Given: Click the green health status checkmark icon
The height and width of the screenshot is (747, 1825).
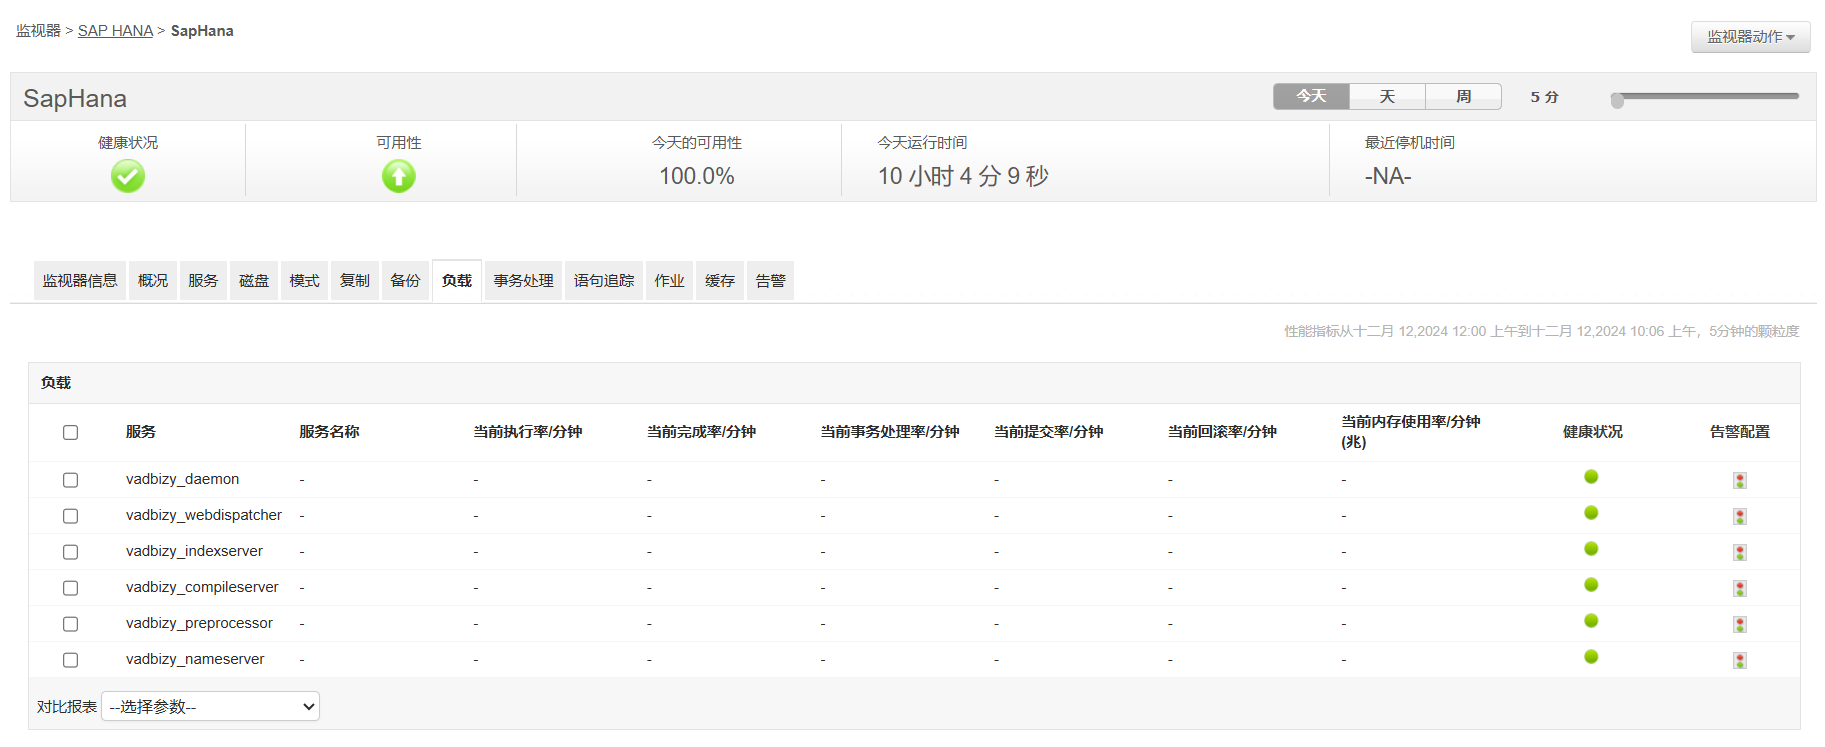Looking at the screenshot, I should click(128, 177).
